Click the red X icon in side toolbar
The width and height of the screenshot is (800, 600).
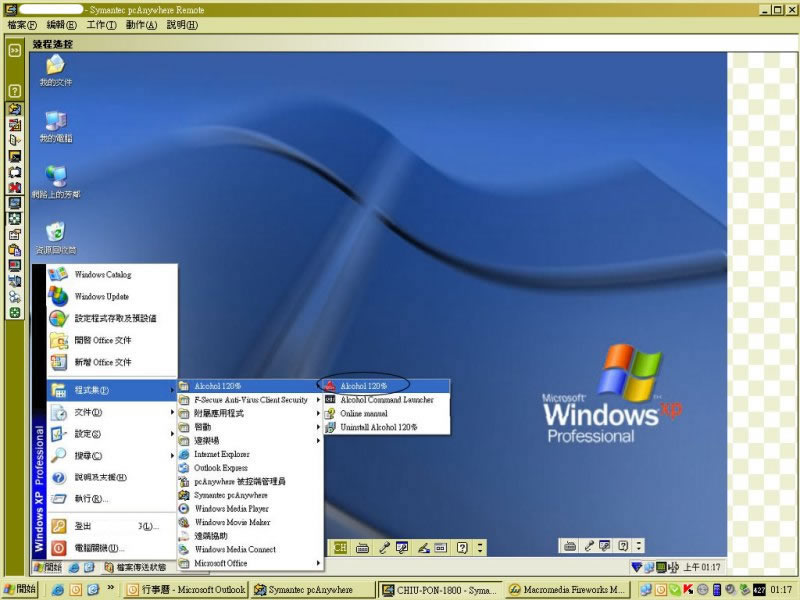click(x=15, y=187)
